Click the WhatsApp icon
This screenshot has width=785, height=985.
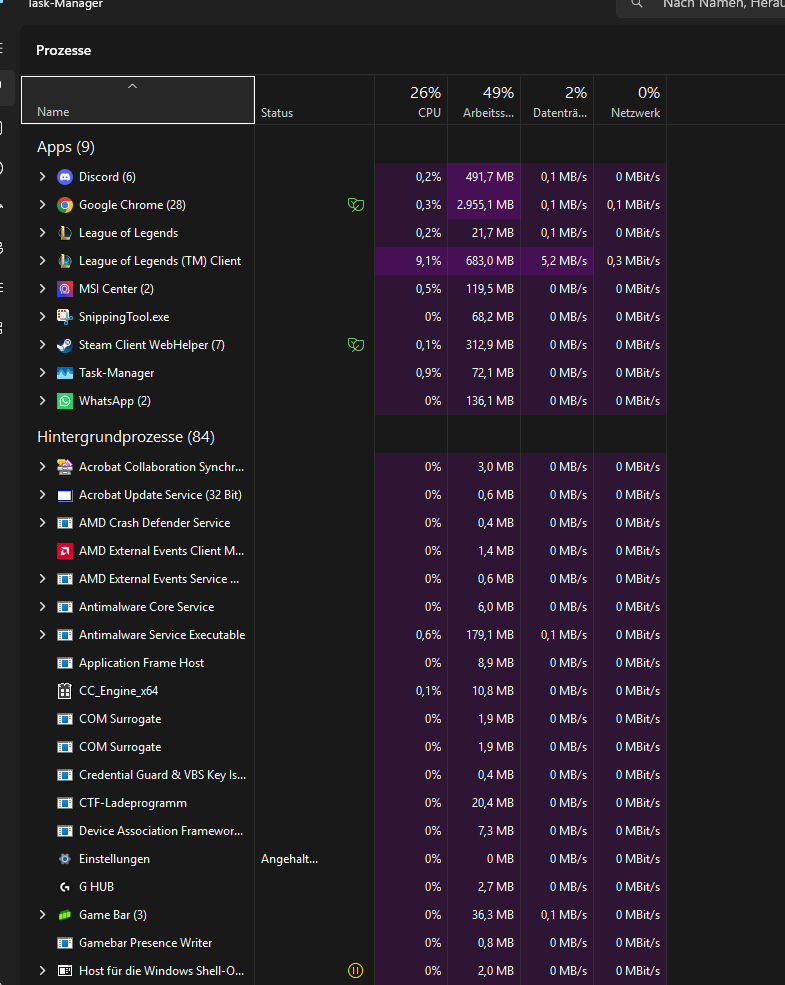point(65,401)
